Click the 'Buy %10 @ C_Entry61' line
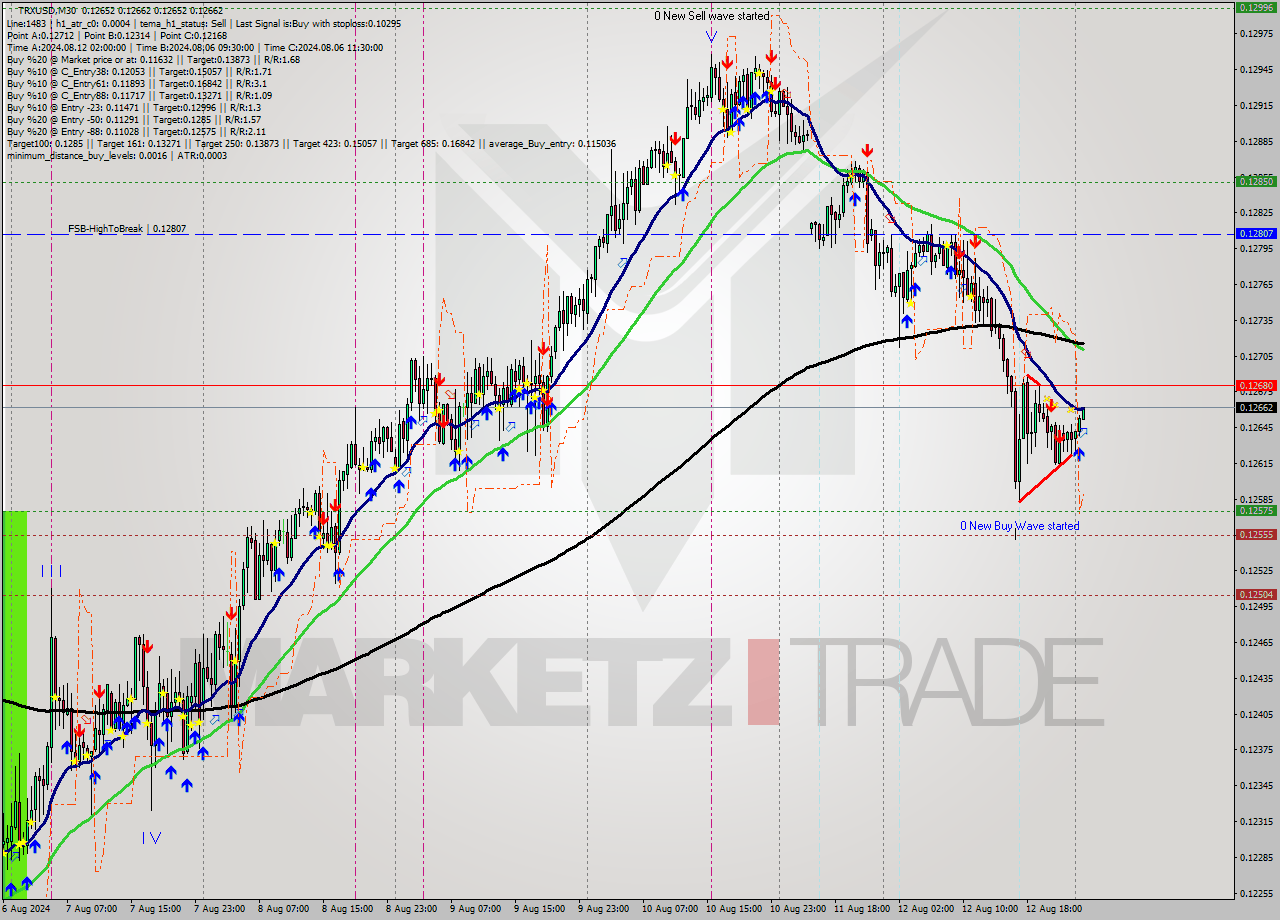 136,83
